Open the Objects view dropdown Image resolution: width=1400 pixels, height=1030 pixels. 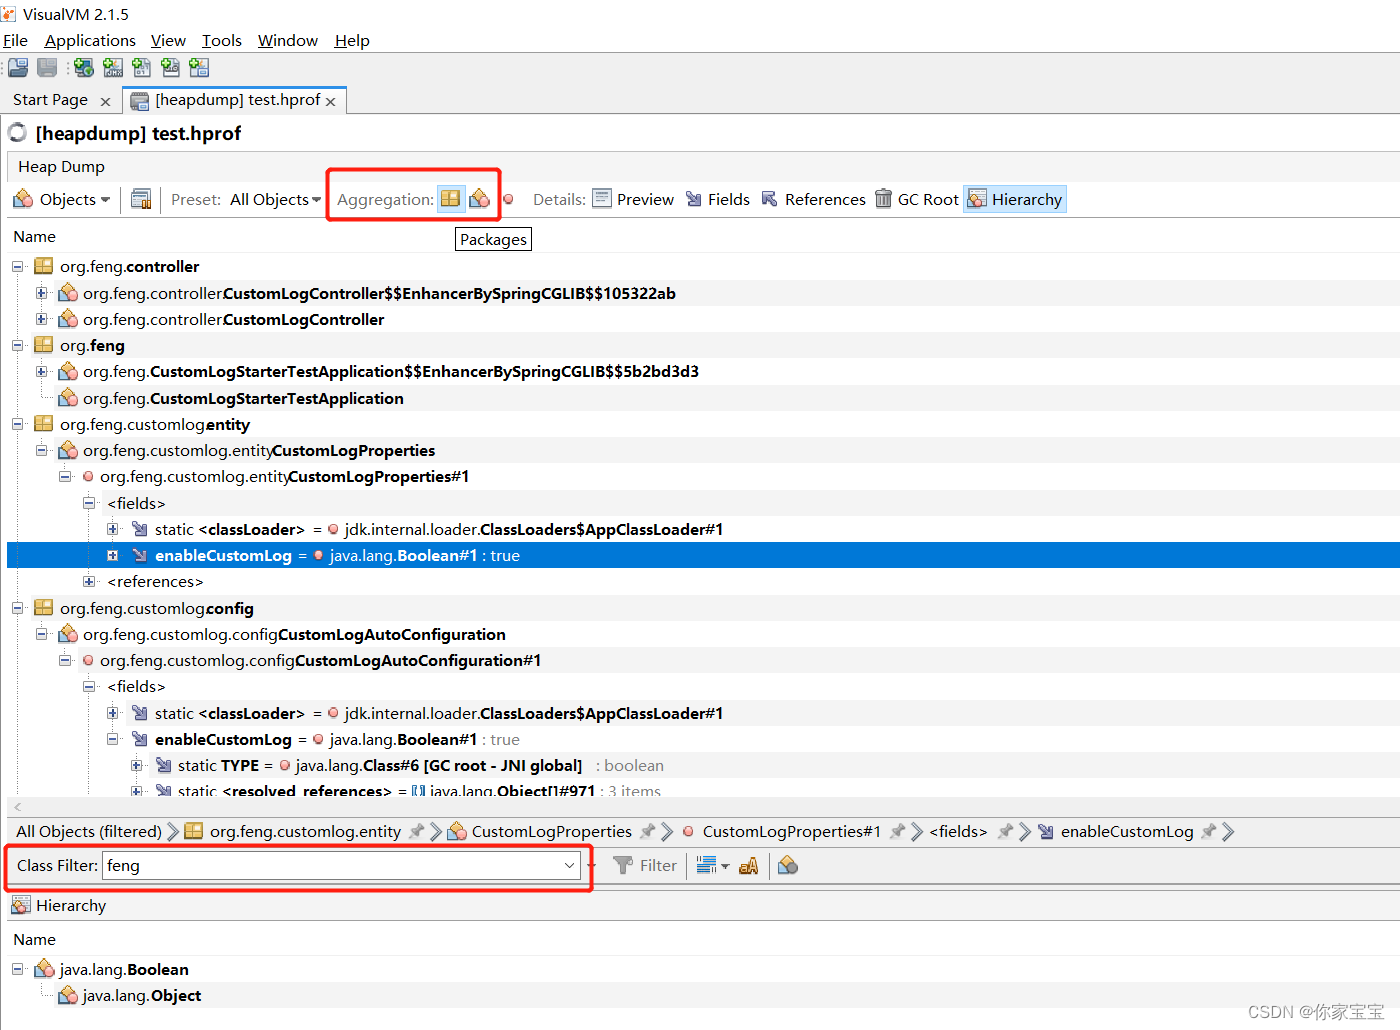click(62, 199)
